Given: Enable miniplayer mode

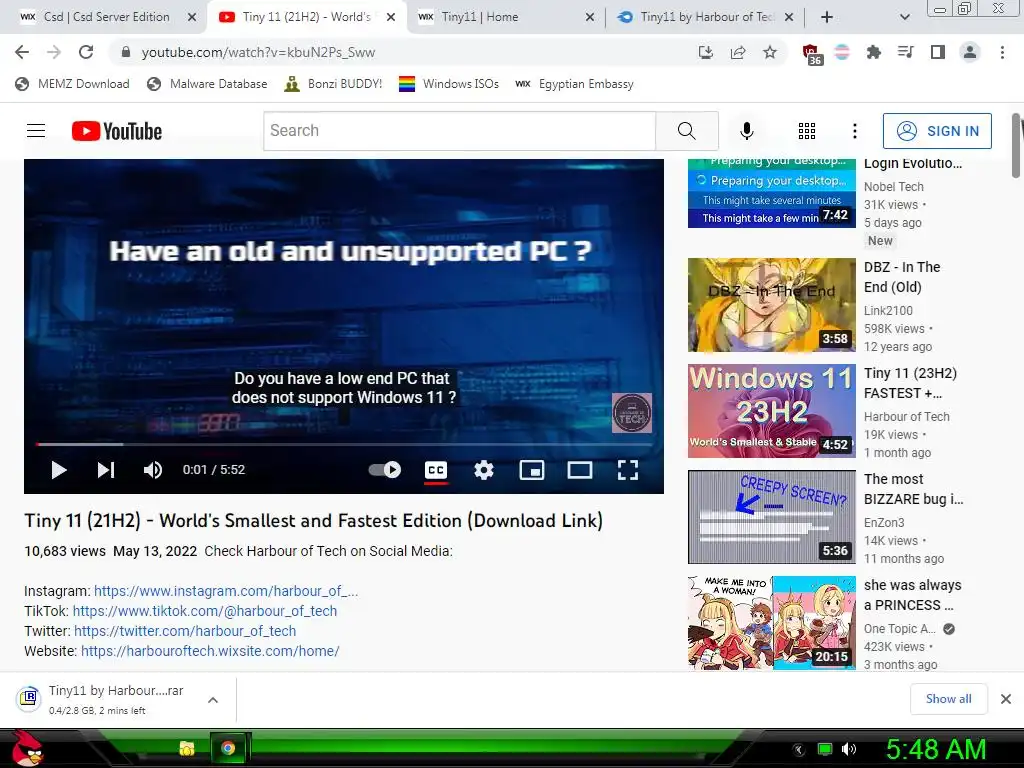Looking at the screenshot, I should pos(532,470).
